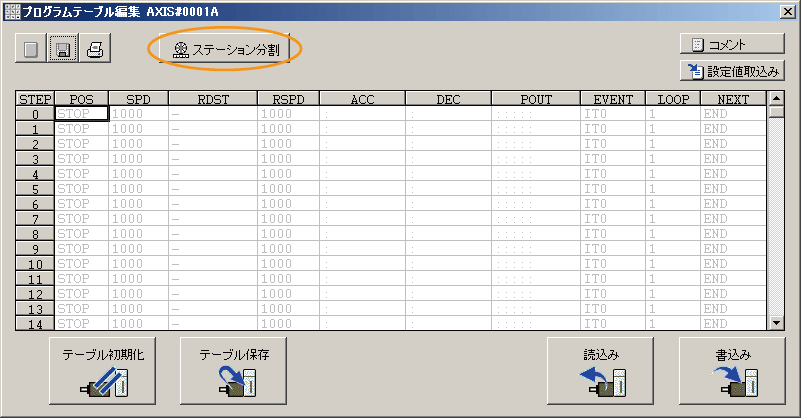This screenshot has height=418, width=801.
Task: Select EVENT cell in step 3 row
Action: 612,159
